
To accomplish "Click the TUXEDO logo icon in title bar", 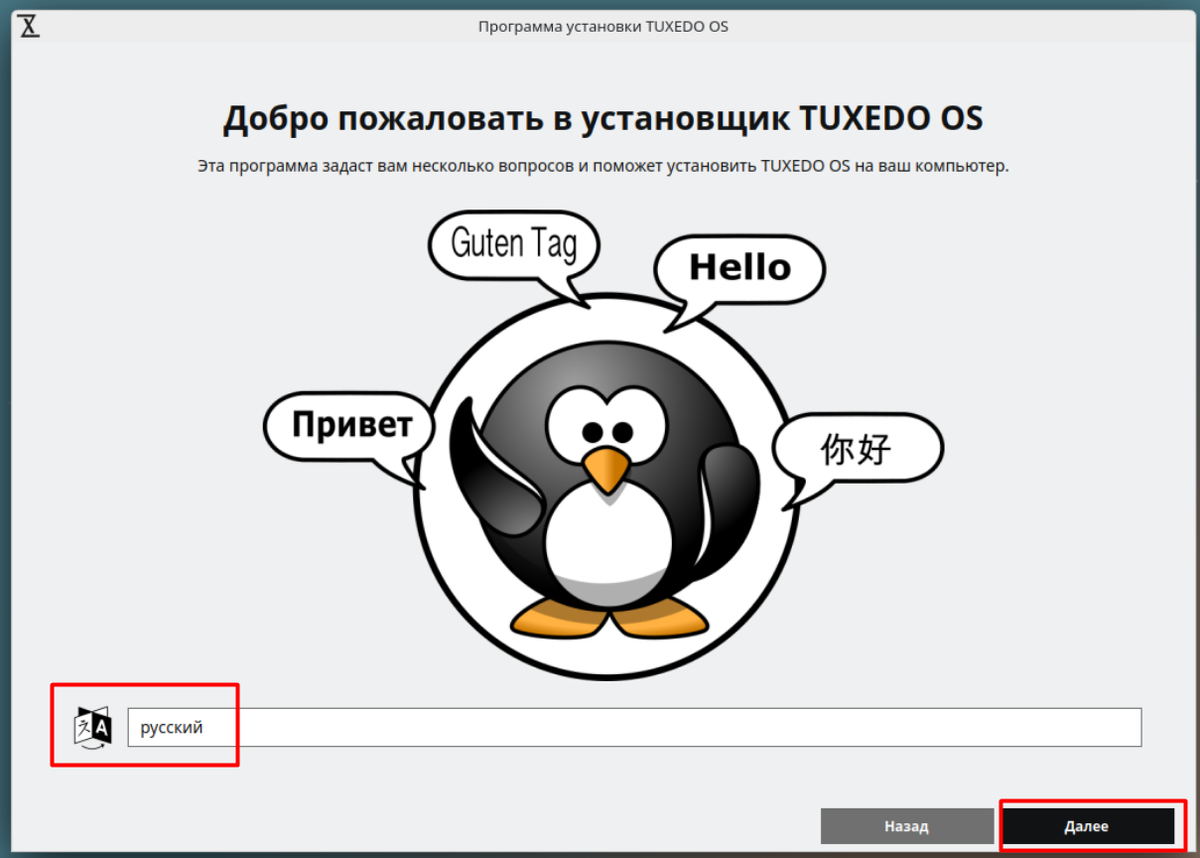I will [30, 26].
